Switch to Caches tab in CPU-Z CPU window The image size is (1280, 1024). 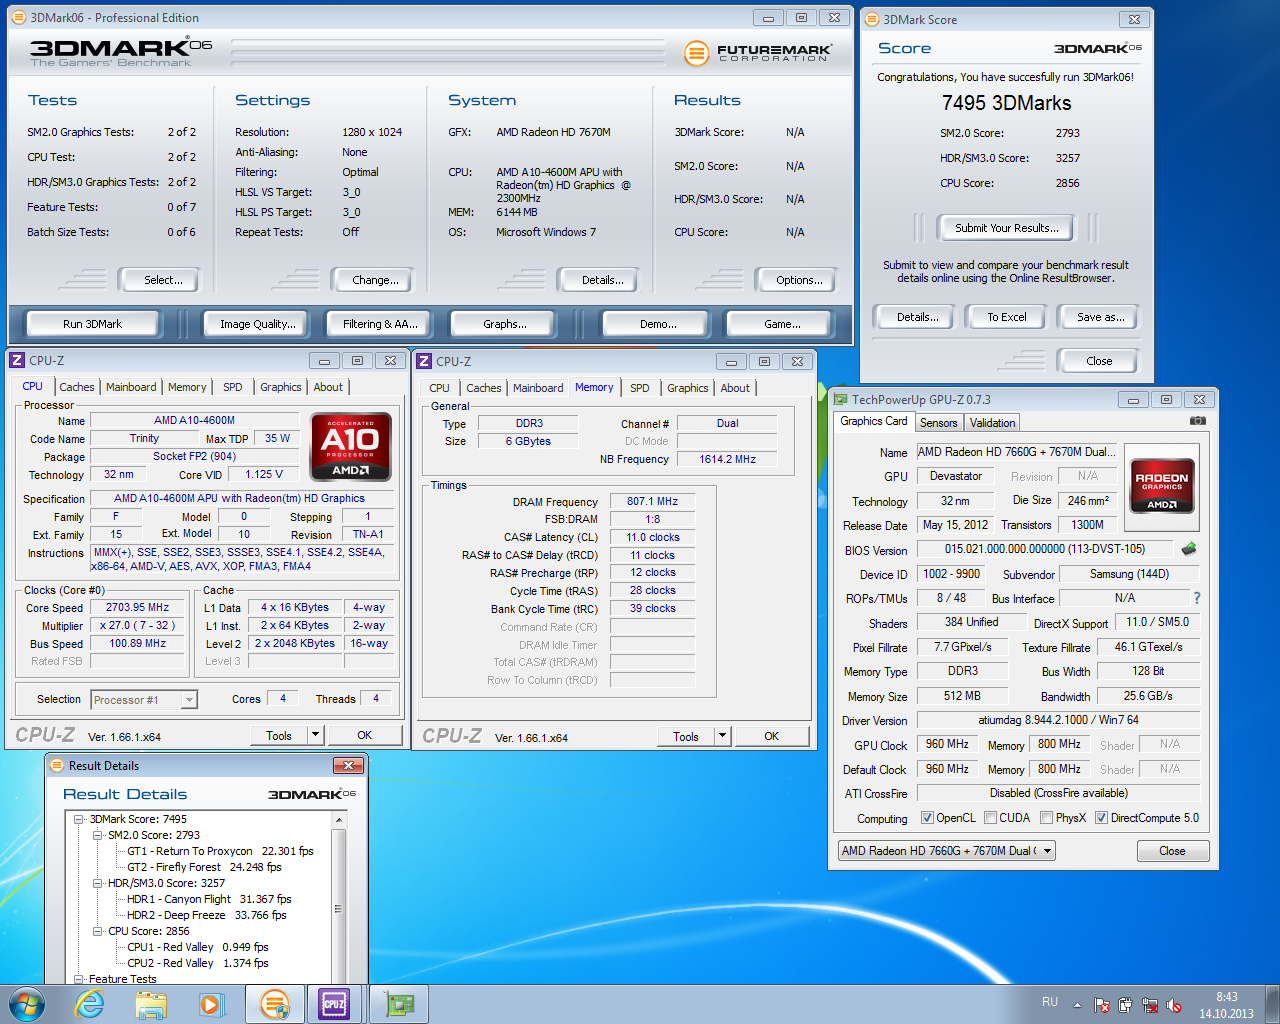[76, 387]
